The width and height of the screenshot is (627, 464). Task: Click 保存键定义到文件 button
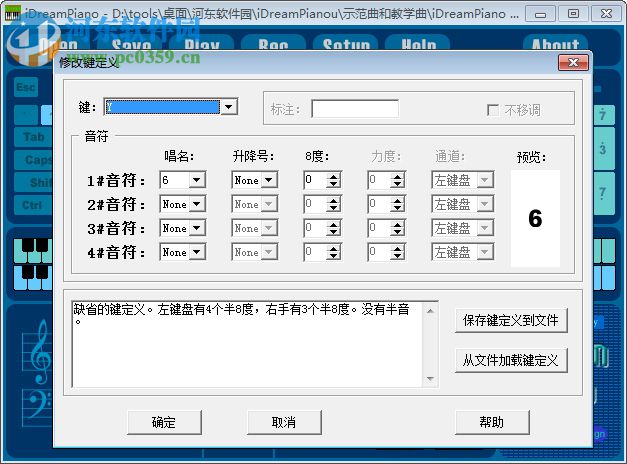tap(511, 320)
